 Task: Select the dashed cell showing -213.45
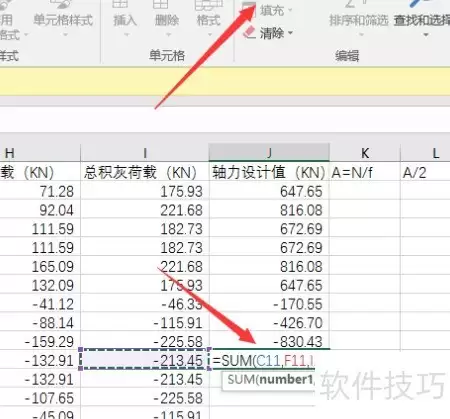(x=145, y=360)
